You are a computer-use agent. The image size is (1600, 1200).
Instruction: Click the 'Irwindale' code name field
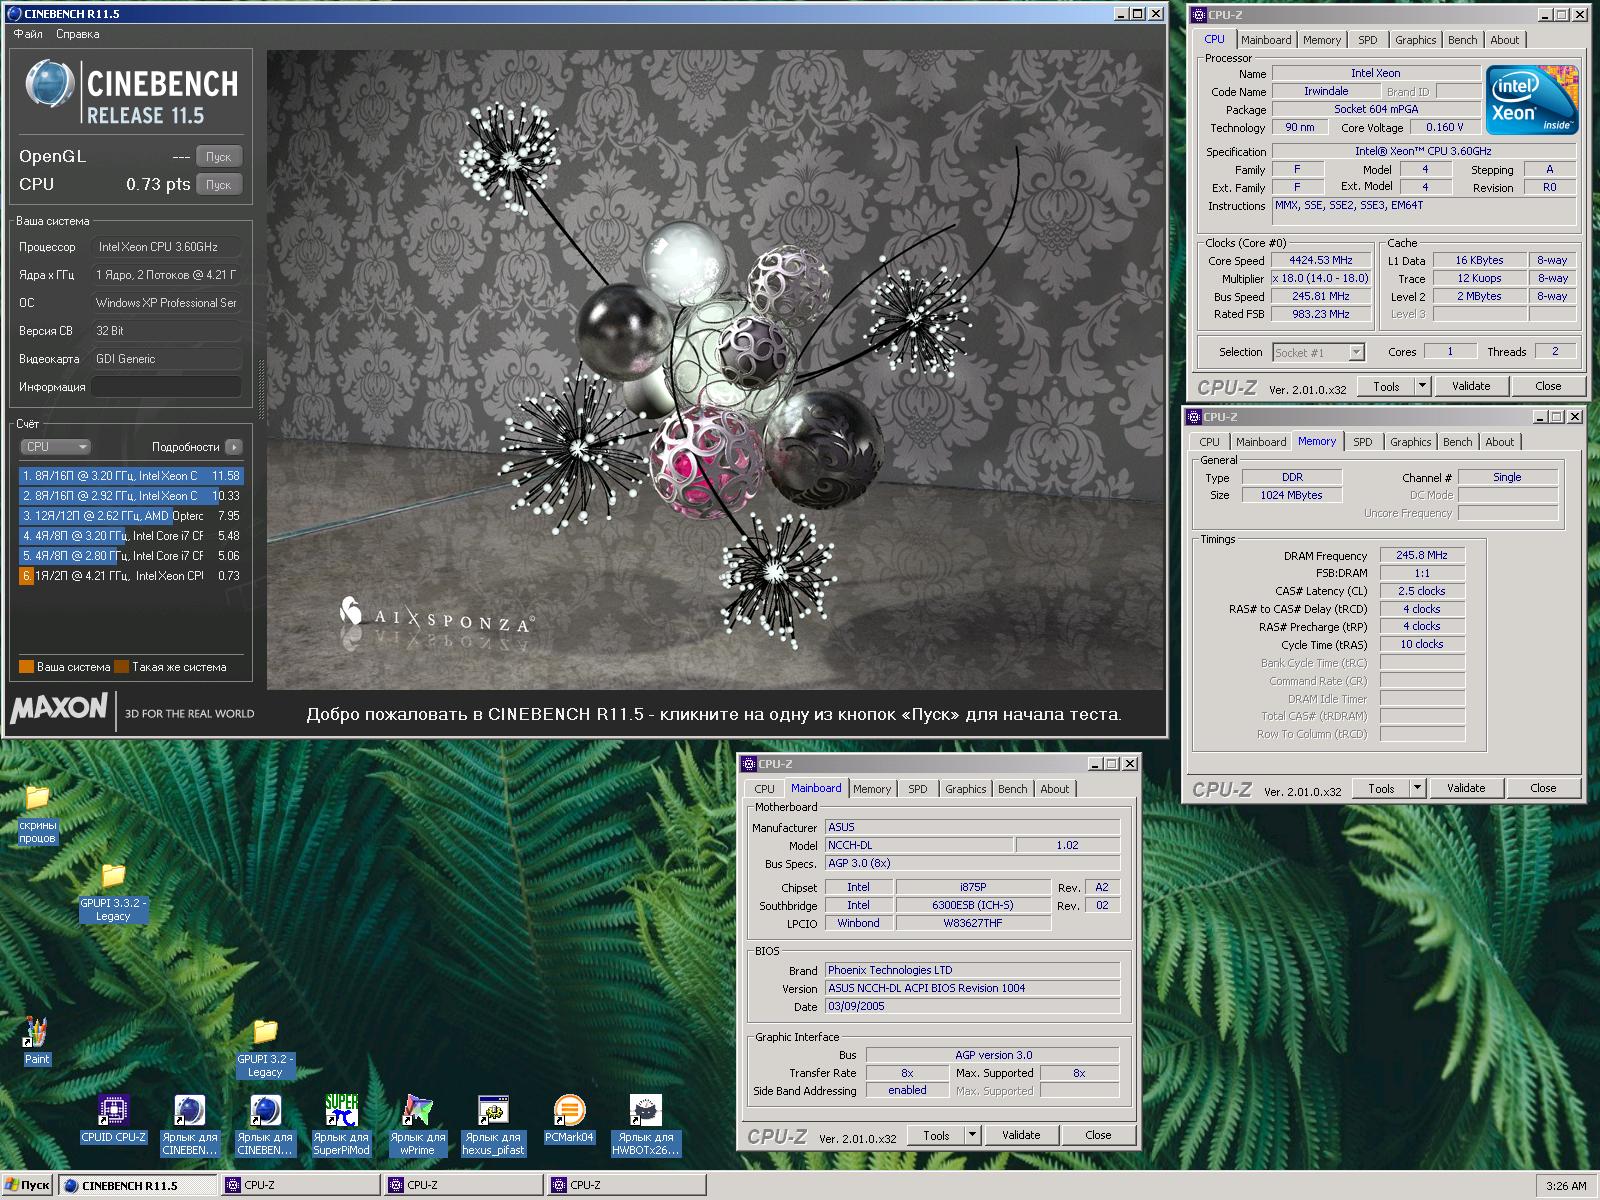(1325, 91)
